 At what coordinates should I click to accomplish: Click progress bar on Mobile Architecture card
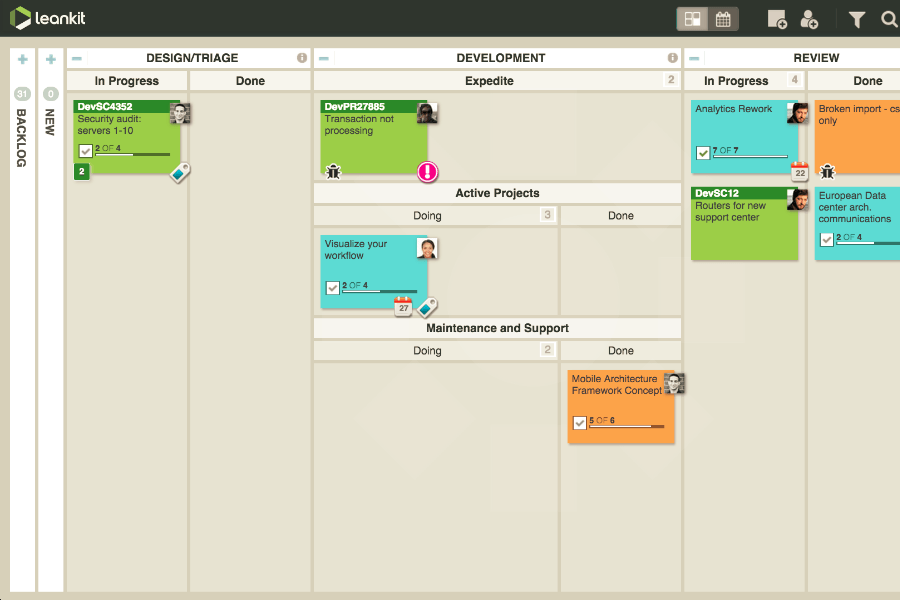(x=627, y=427)
